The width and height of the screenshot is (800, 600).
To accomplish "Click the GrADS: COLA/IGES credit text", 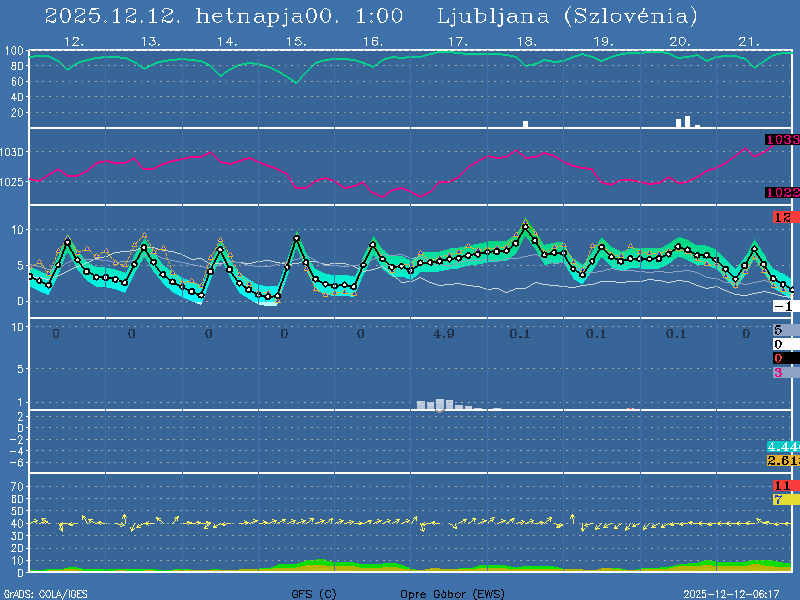I will click(45, 593).
